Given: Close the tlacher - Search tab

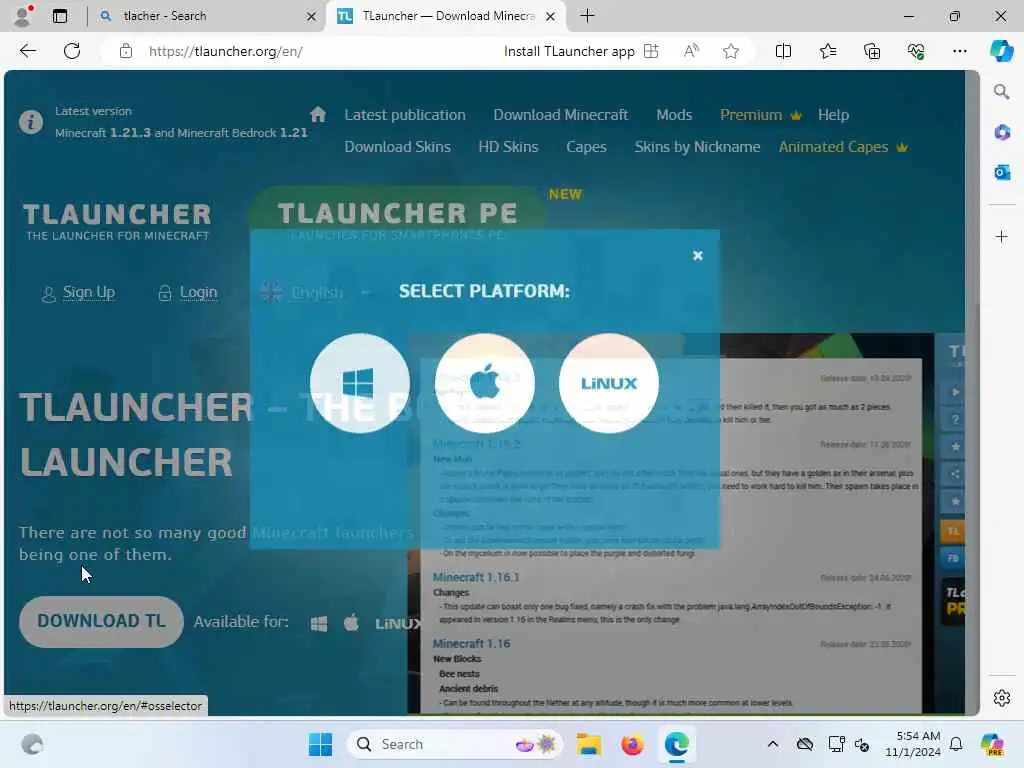Looking at the screenshot, I should pyautogui.click(x=312, y=16).
